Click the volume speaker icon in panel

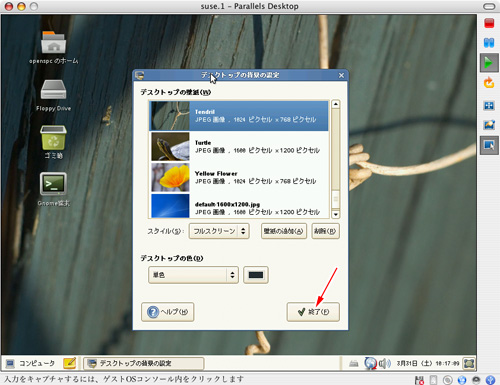384,363
